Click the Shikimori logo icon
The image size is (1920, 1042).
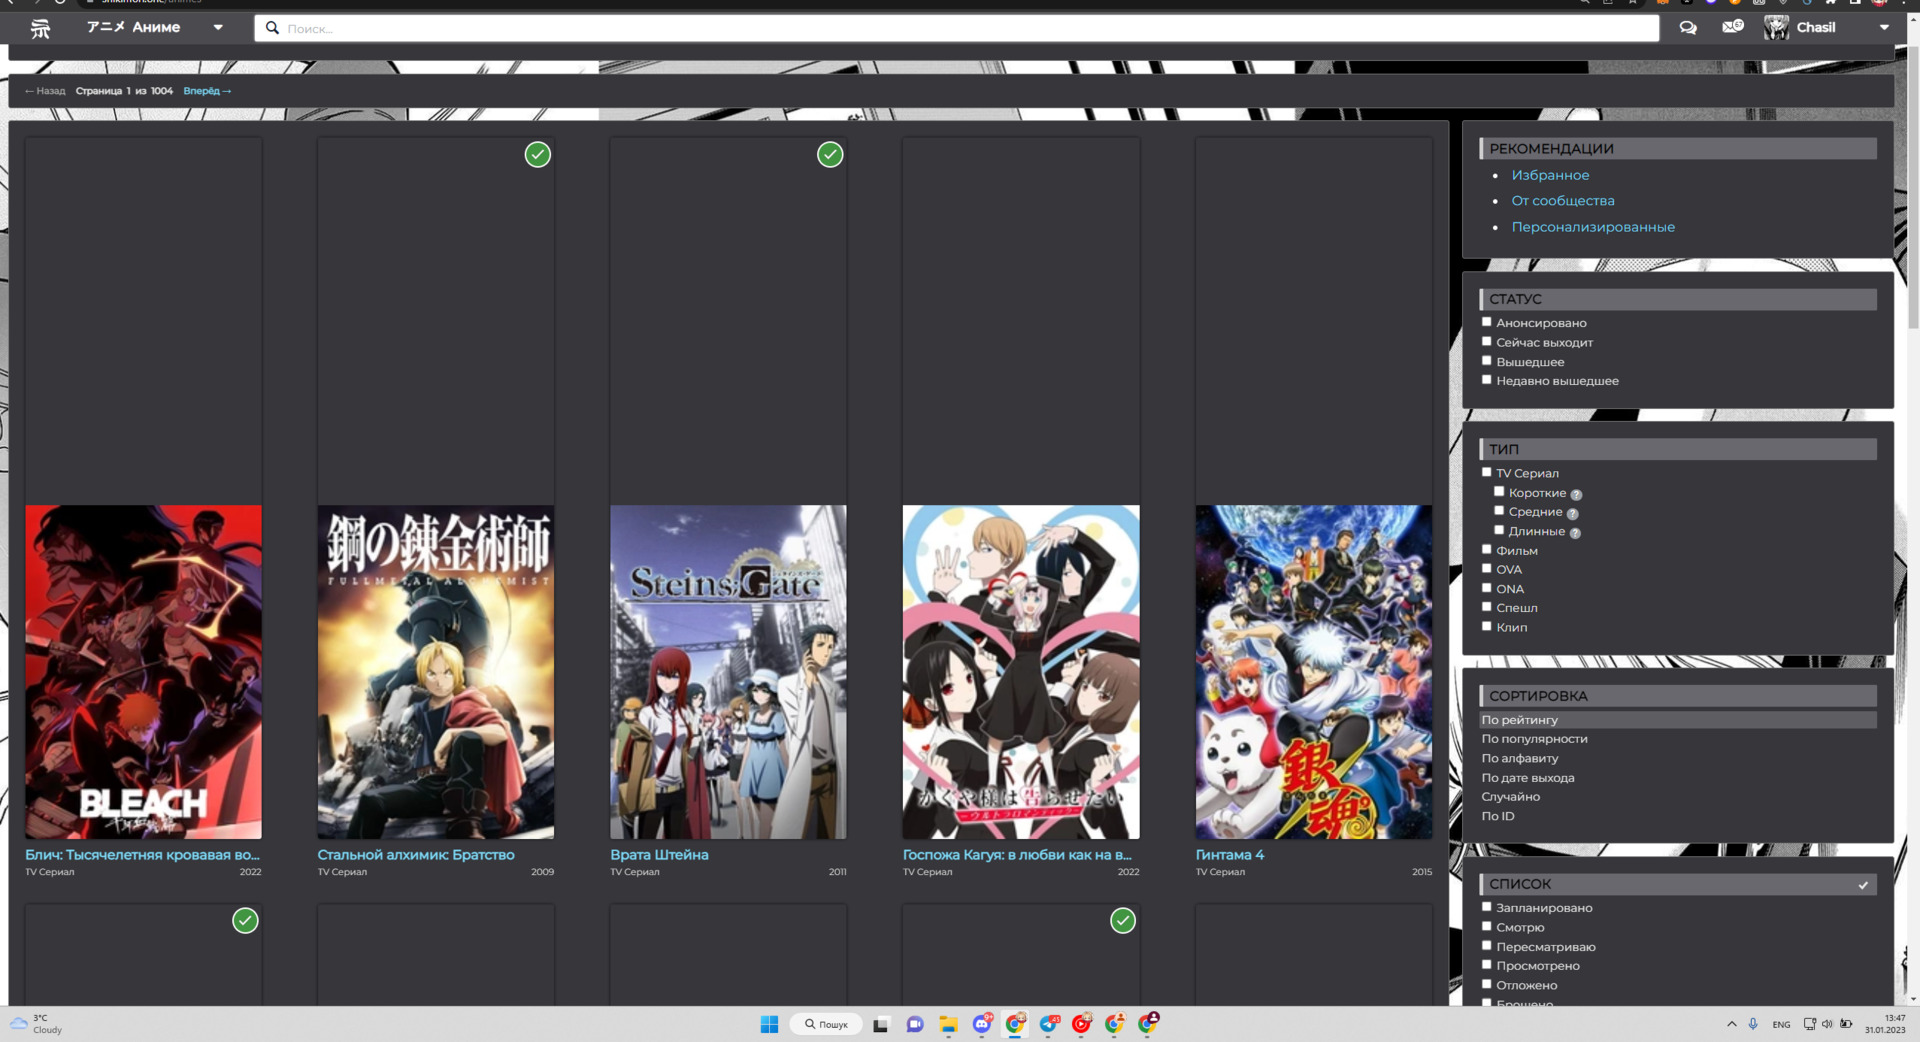pyautogui.click(x=40, y=28)
